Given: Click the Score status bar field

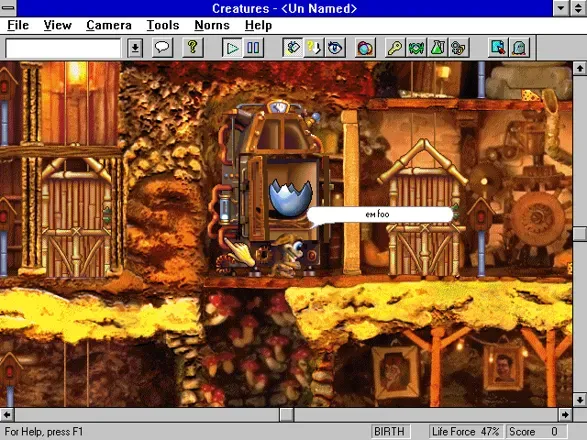Looking at the screenshot, I should 536,431.
